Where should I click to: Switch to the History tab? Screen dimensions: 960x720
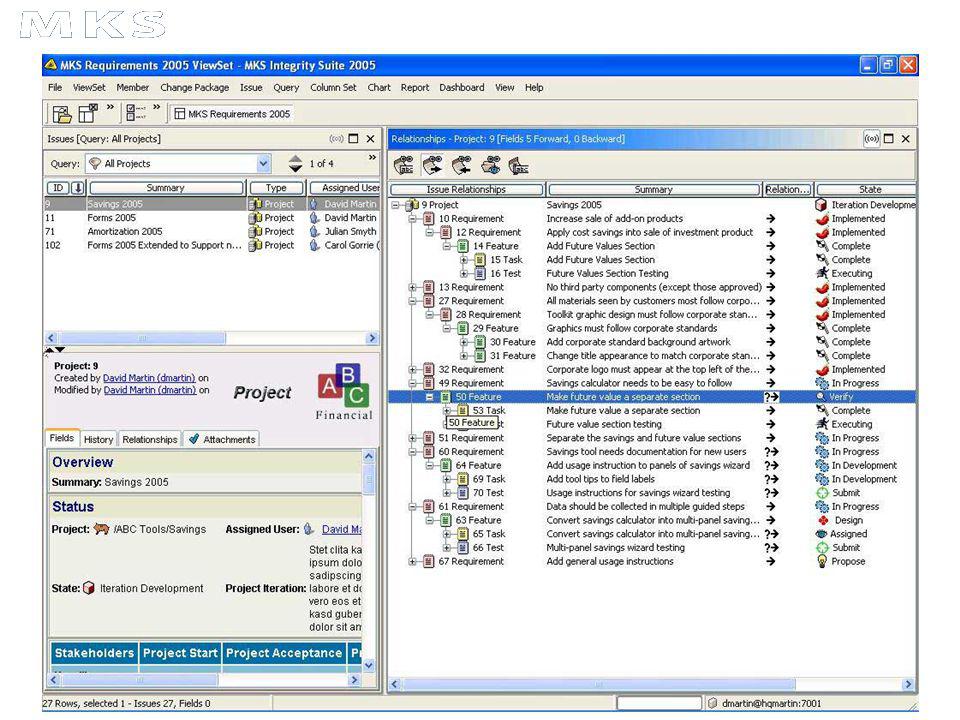coord(98,440)
